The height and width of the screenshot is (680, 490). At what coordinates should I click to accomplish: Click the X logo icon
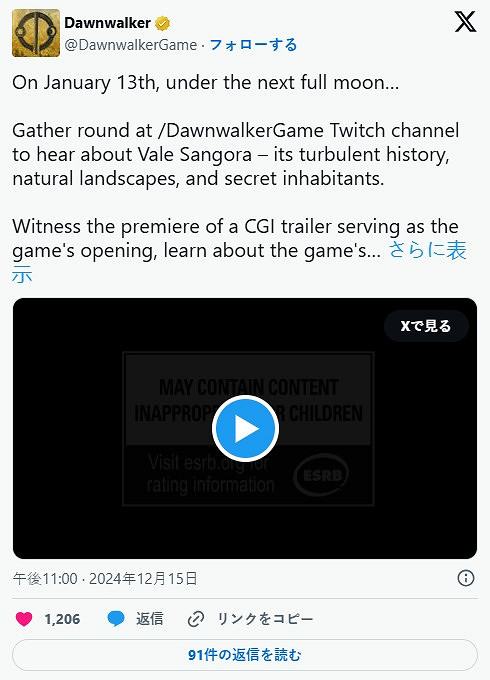(465, 22)
